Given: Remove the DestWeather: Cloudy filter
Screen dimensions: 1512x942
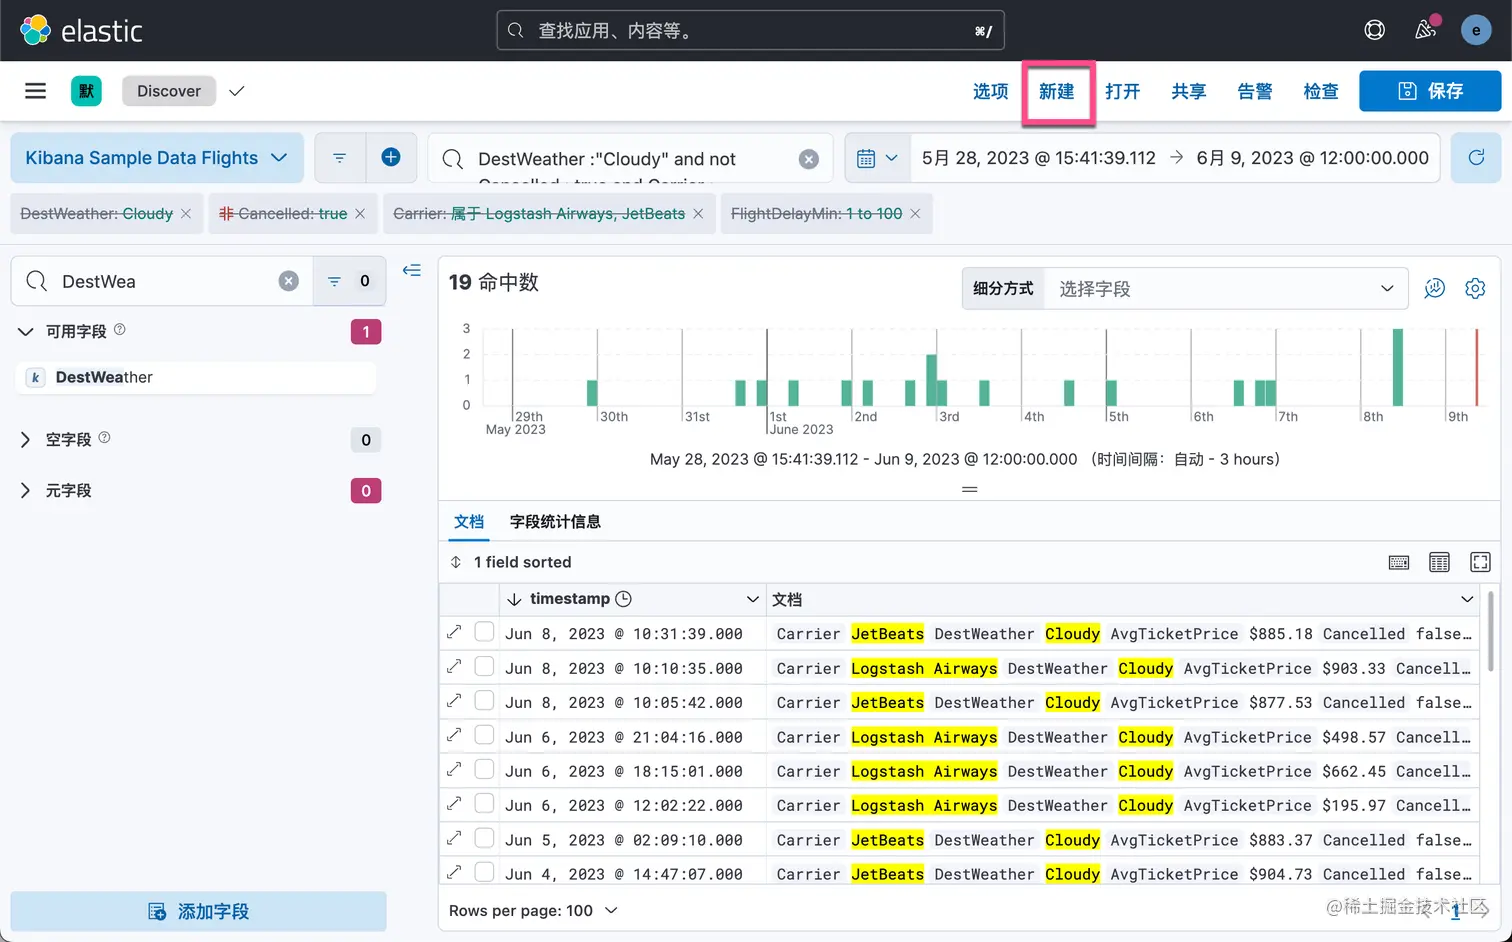Looking at the screenshot, I should pos(186,214).
